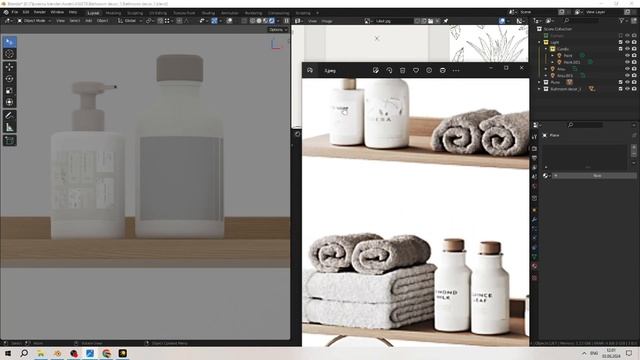Screen dimensions: 640x360
Task: Switch viewport shading to Rendered
Action: (271, 21)
